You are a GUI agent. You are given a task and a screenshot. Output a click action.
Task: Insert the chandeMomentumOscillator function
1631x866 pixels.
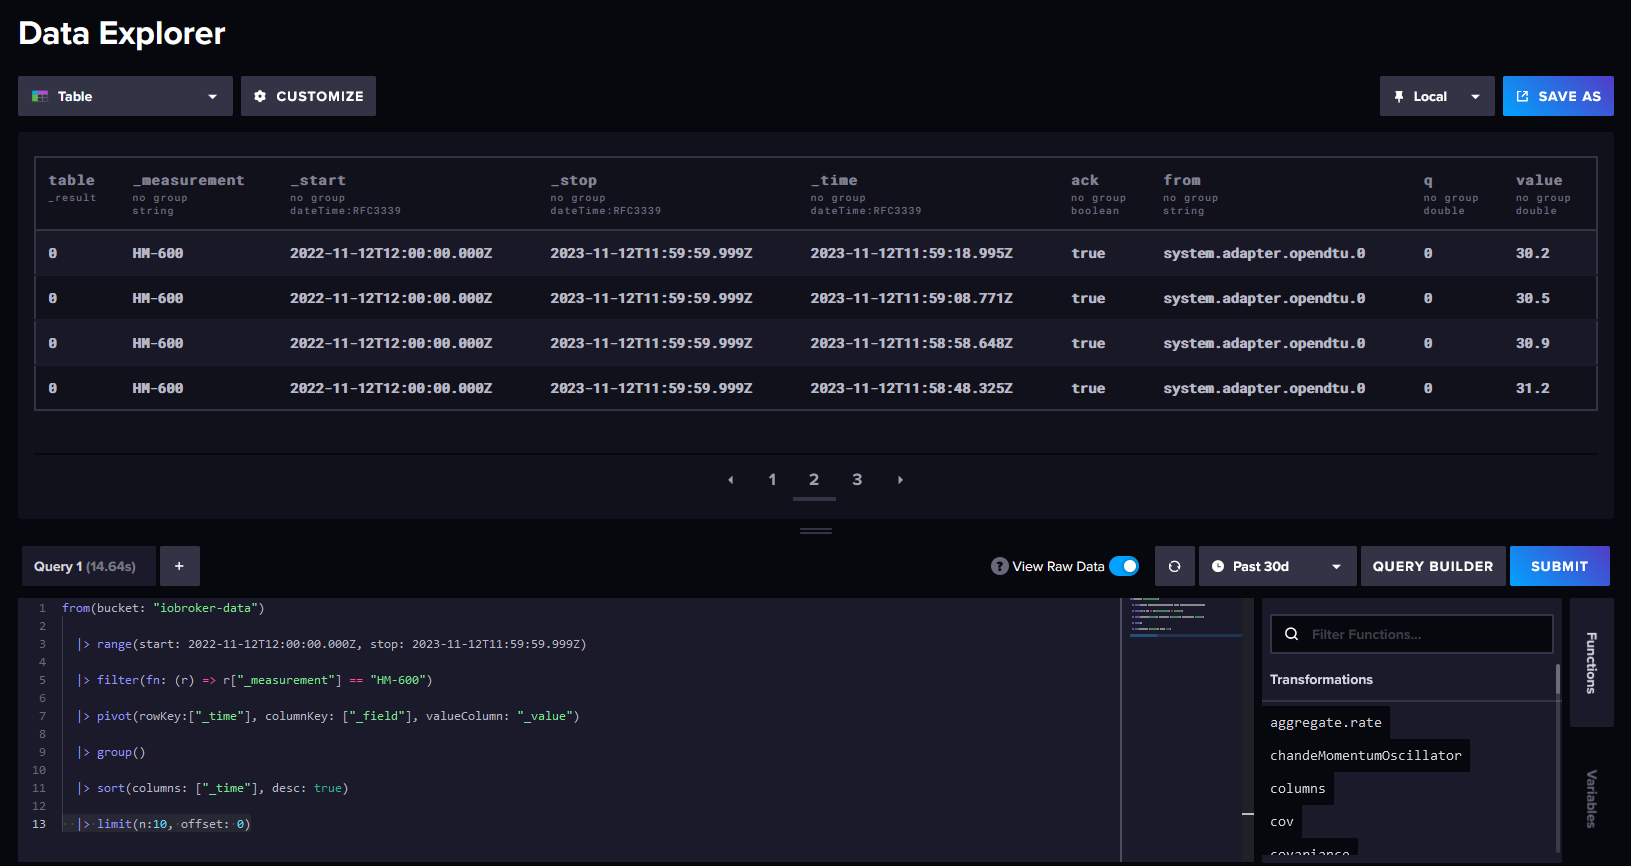[1366, 755]
